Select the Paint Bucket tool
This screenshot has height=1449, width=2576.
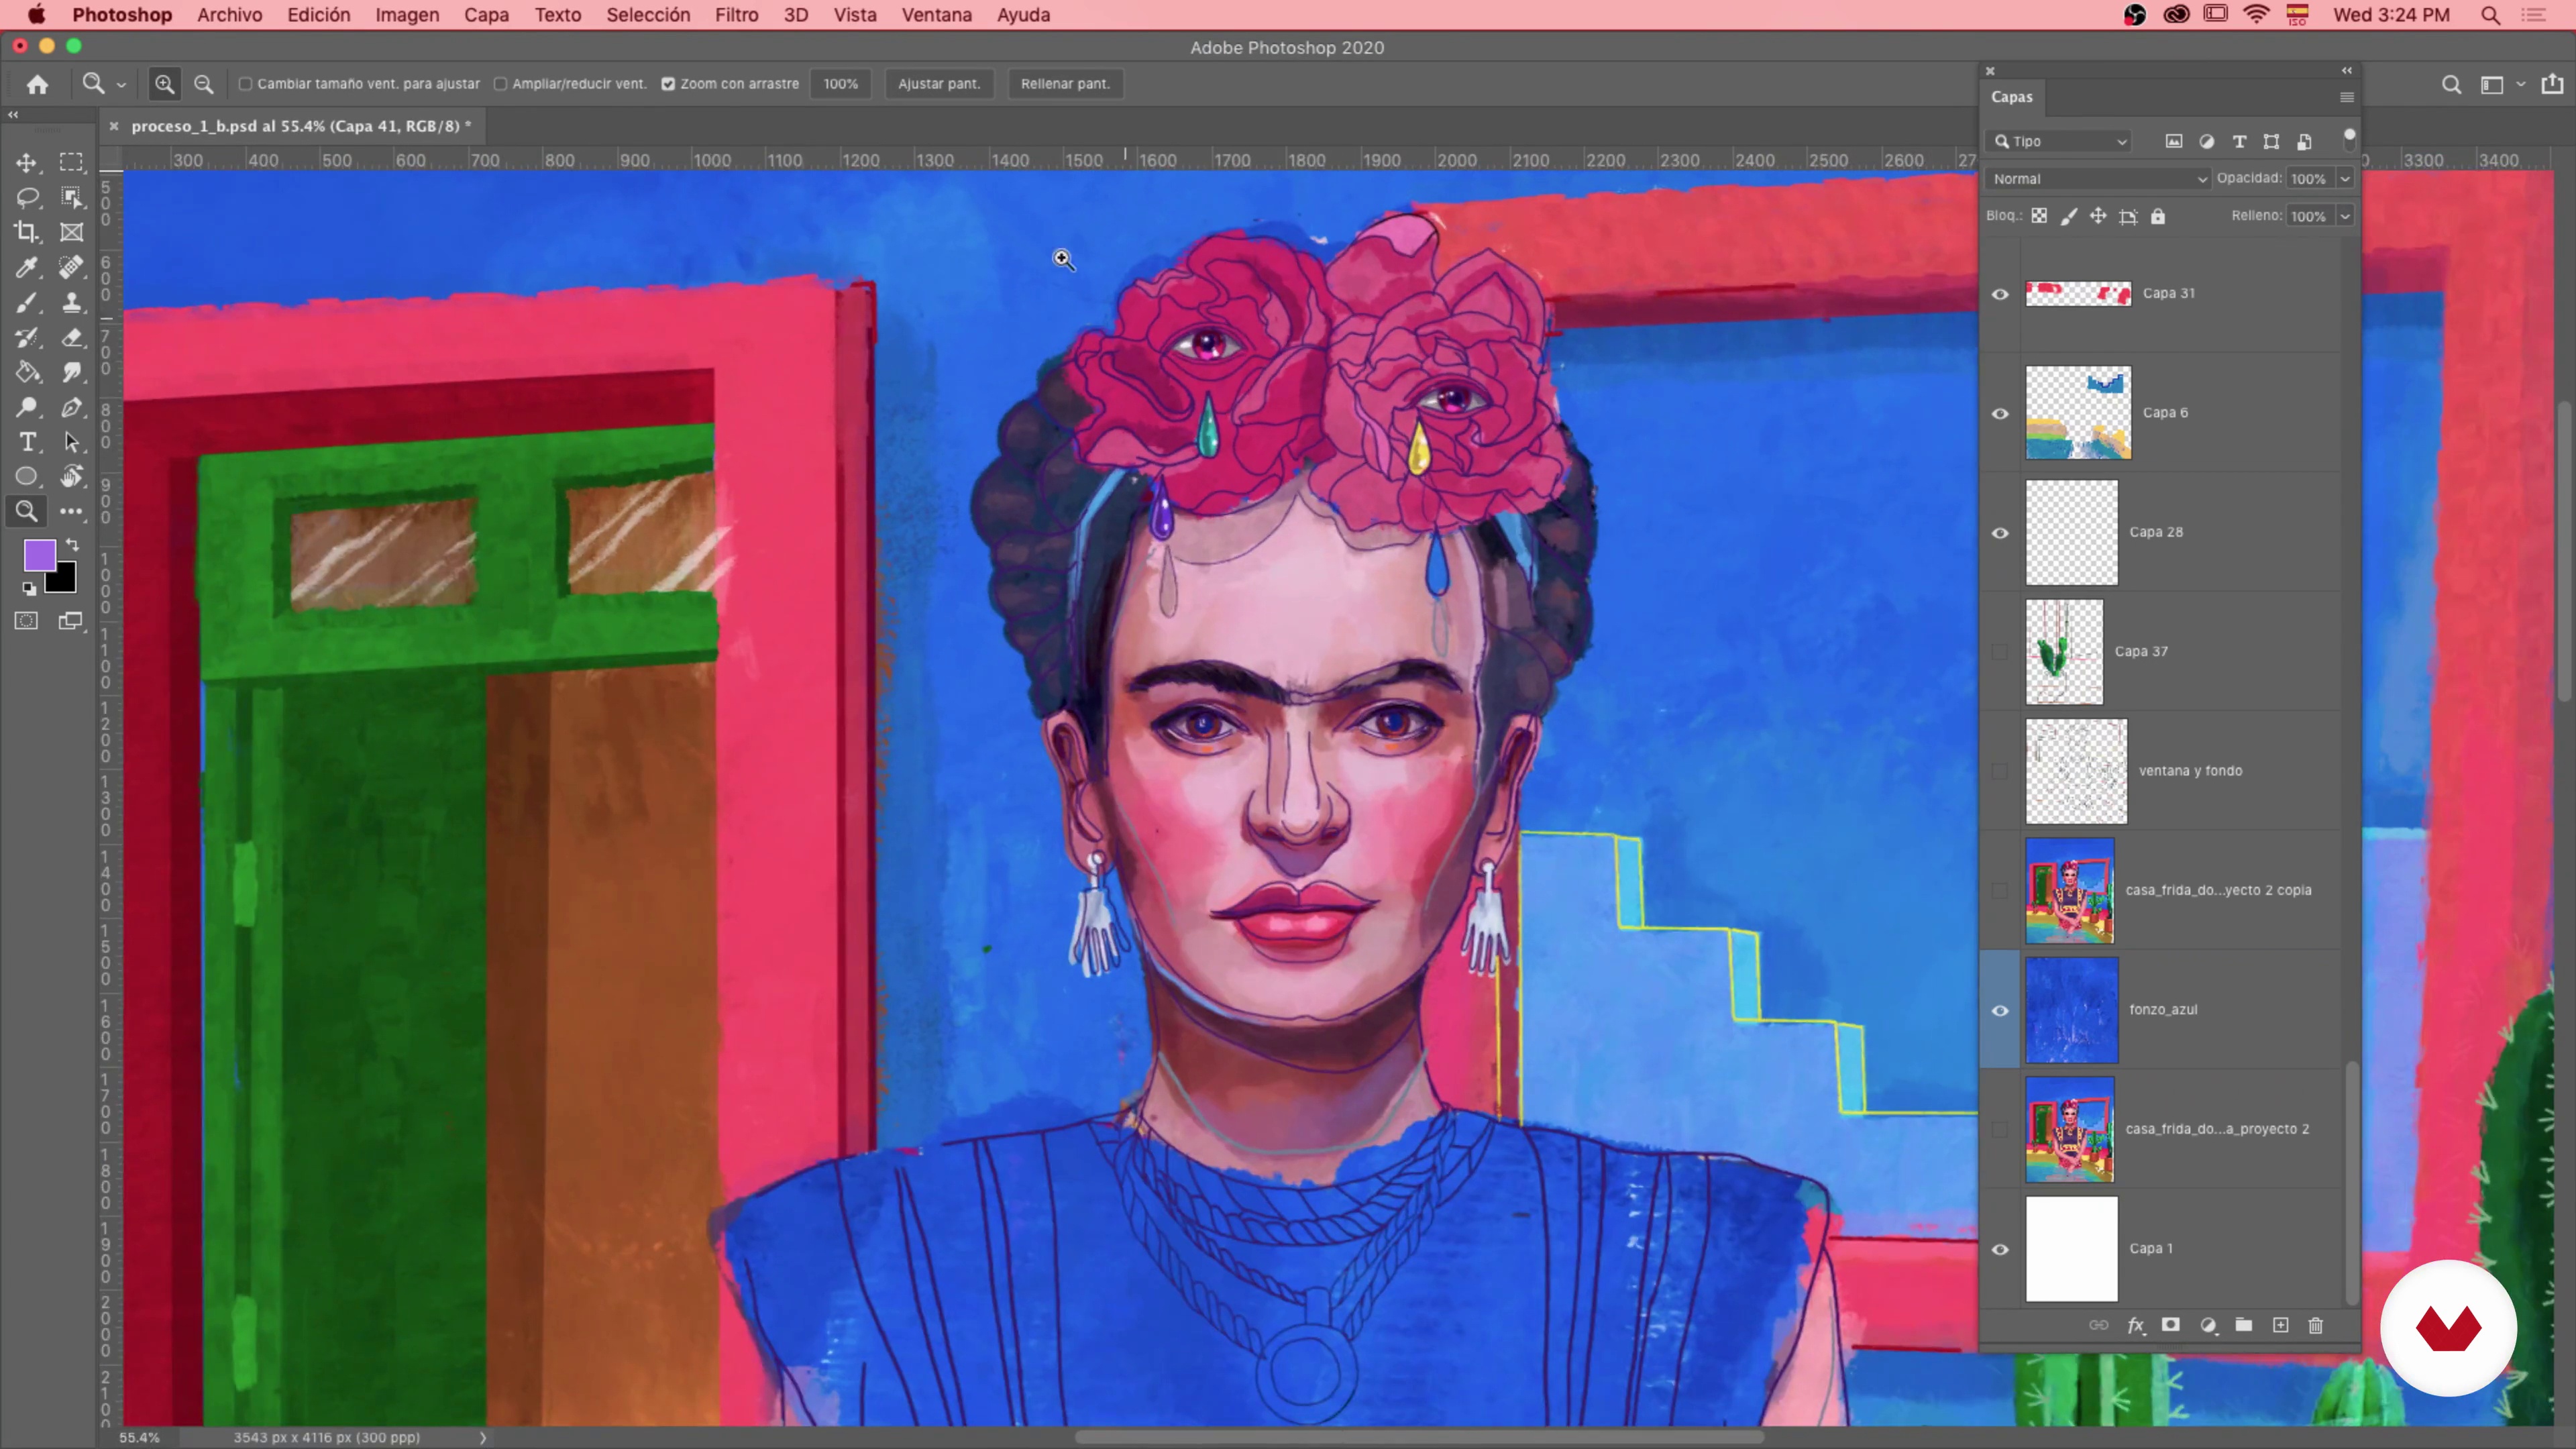27,372
